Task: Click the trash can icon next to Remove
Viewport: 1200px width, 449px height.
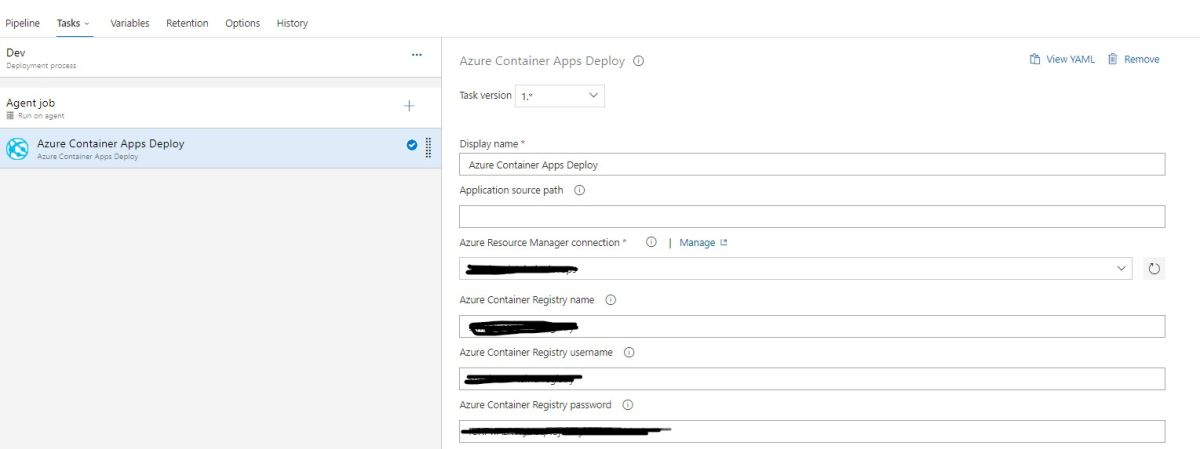Action: (x=1112, y=60)
